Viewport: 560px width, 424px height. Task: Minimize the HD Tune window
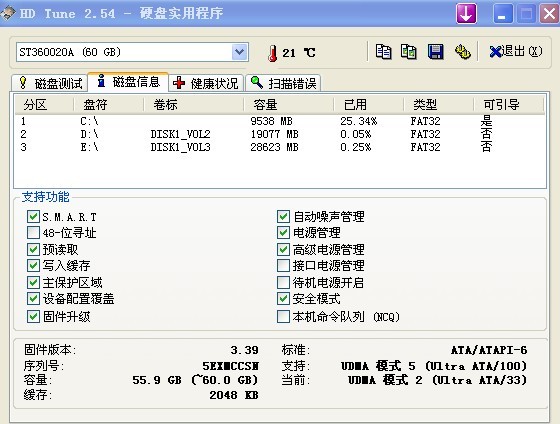click(x=503, y=14)
